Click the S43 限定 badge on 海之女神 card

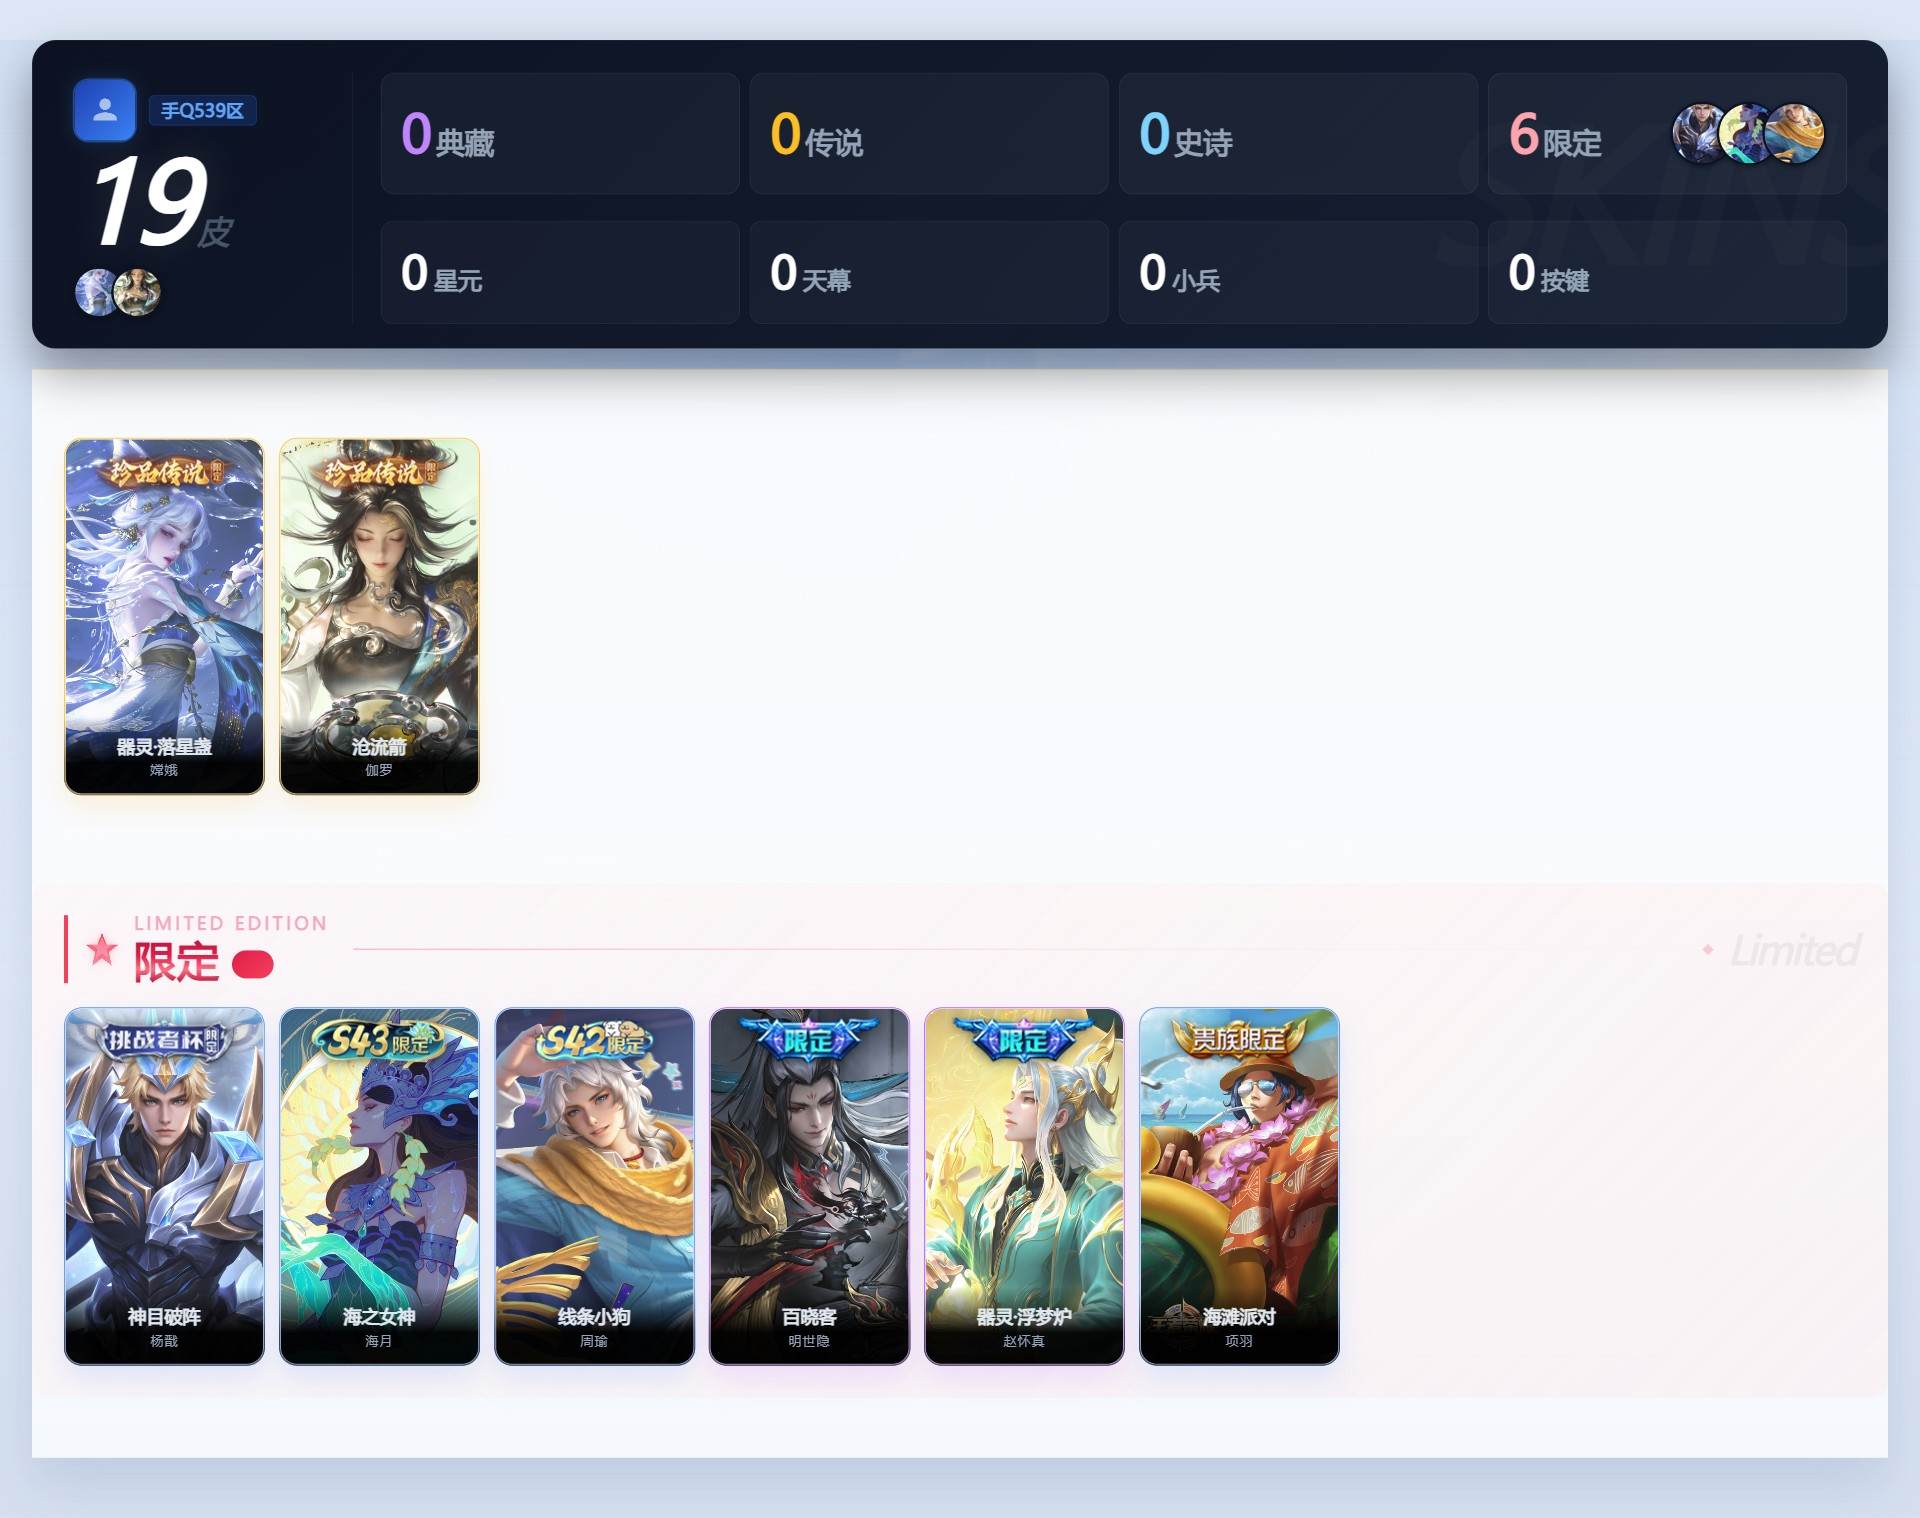[379, 1041]
